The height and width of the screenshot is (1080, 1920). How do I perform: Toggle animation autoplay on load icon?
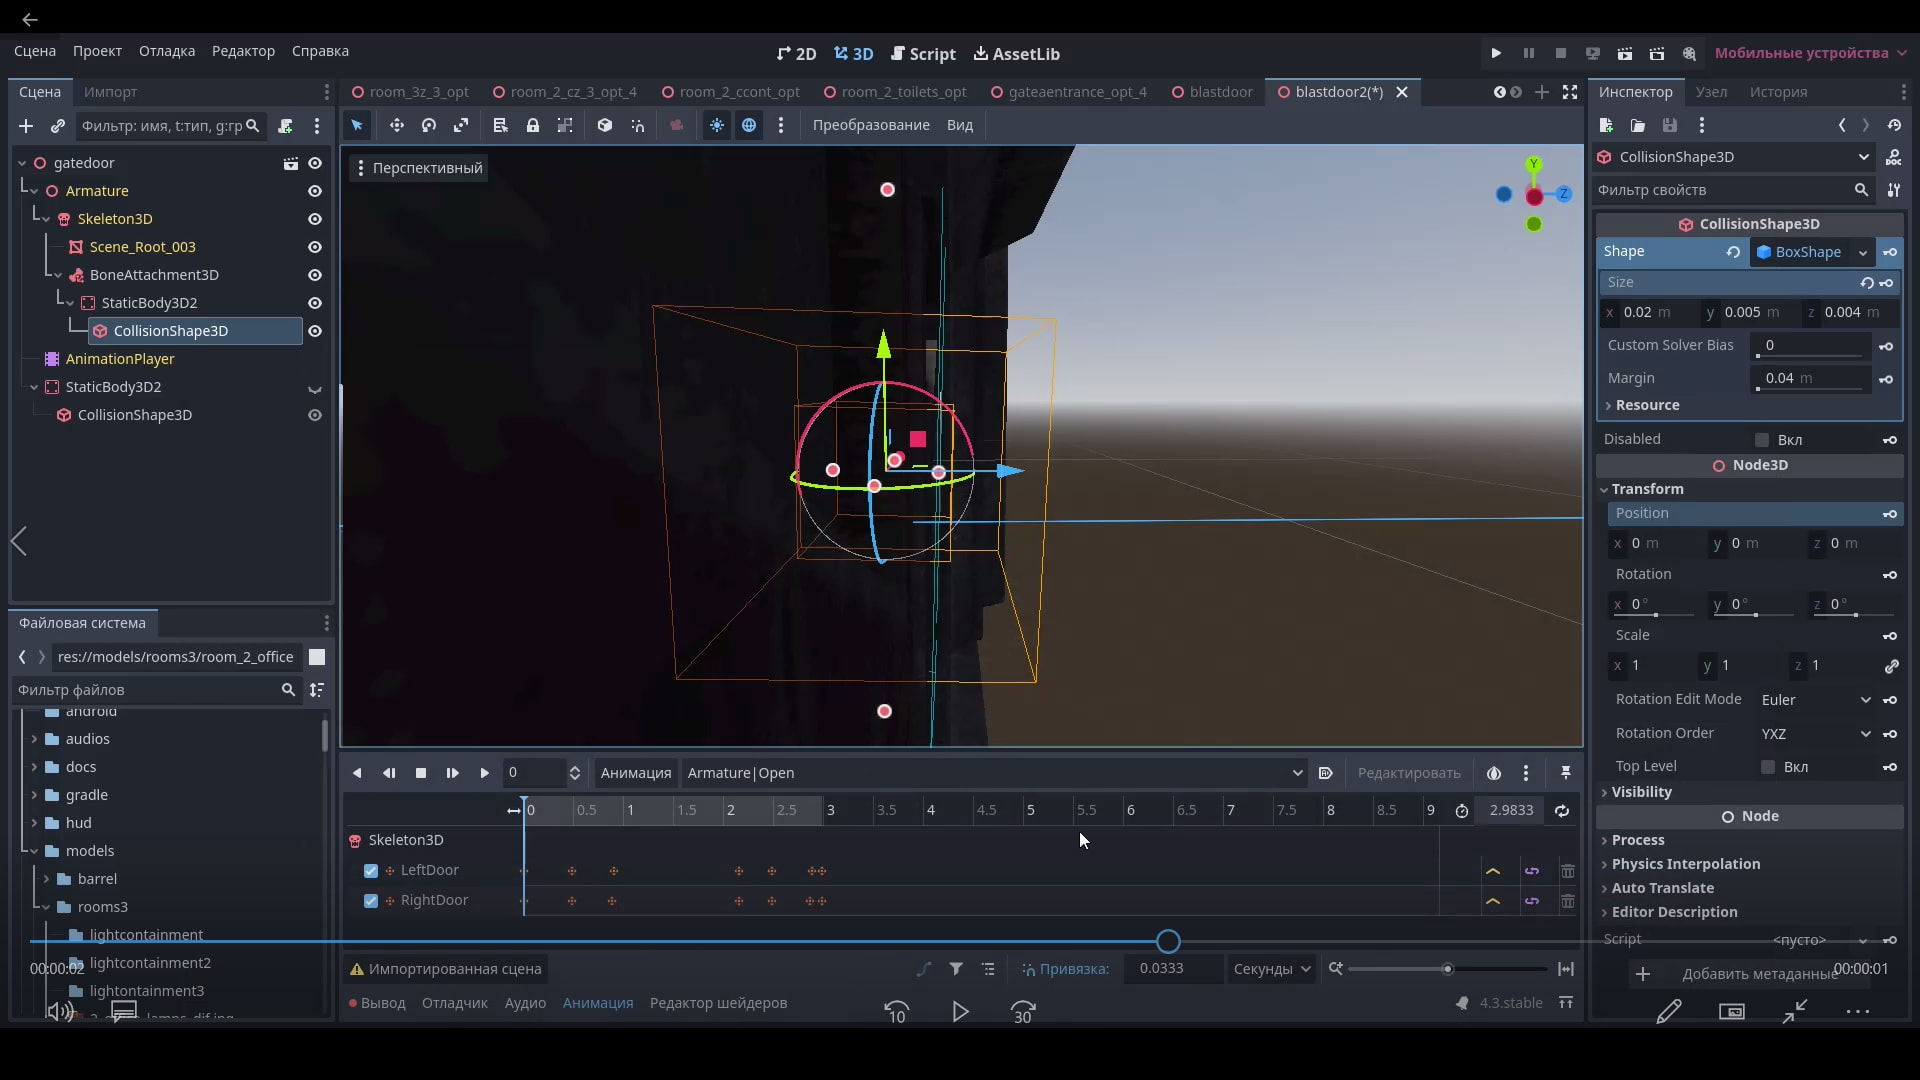(x=1325, y=773)
